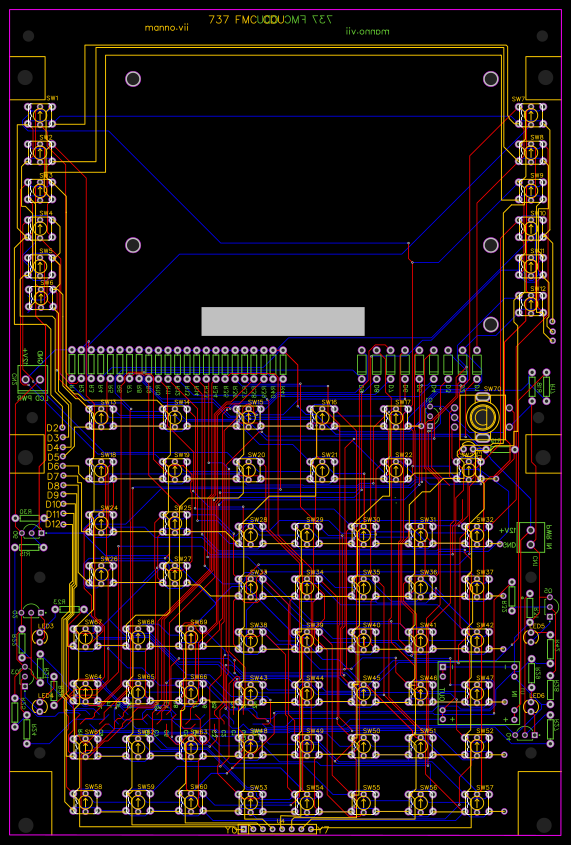Screen dimensions: 571x845
Task: Select the SW57 switch footprint
Action: pos(477,802)
